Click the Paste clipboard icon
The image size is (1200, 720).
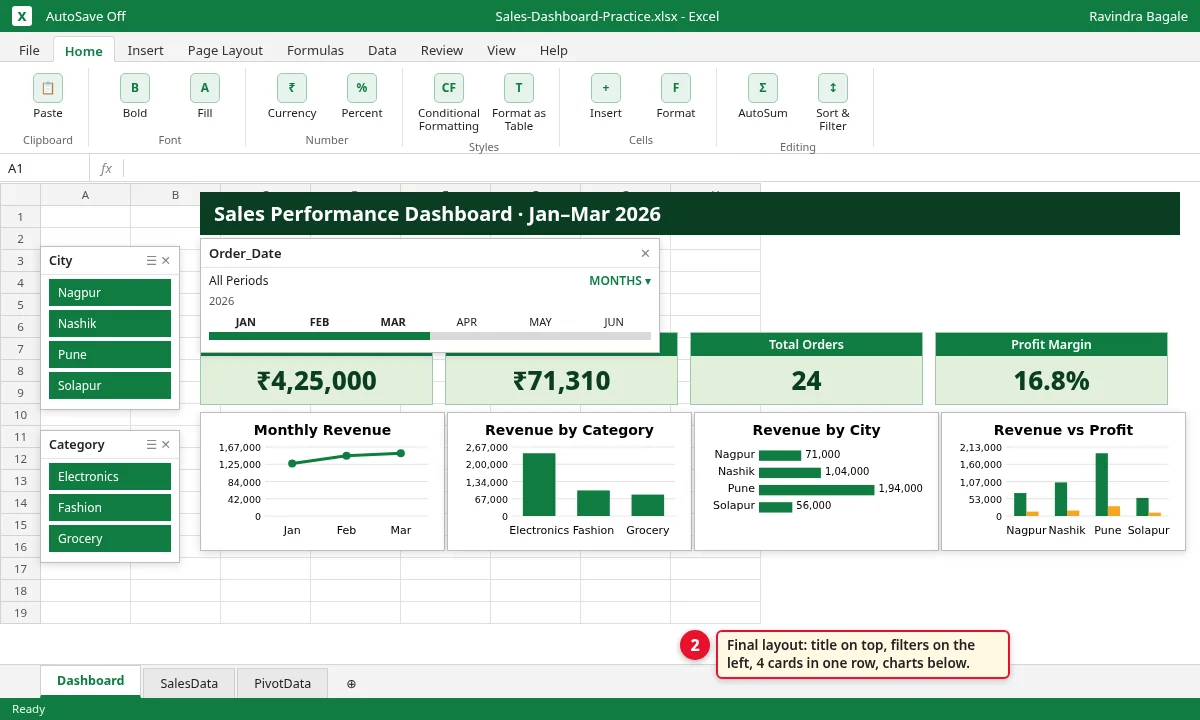coord(48,88)
